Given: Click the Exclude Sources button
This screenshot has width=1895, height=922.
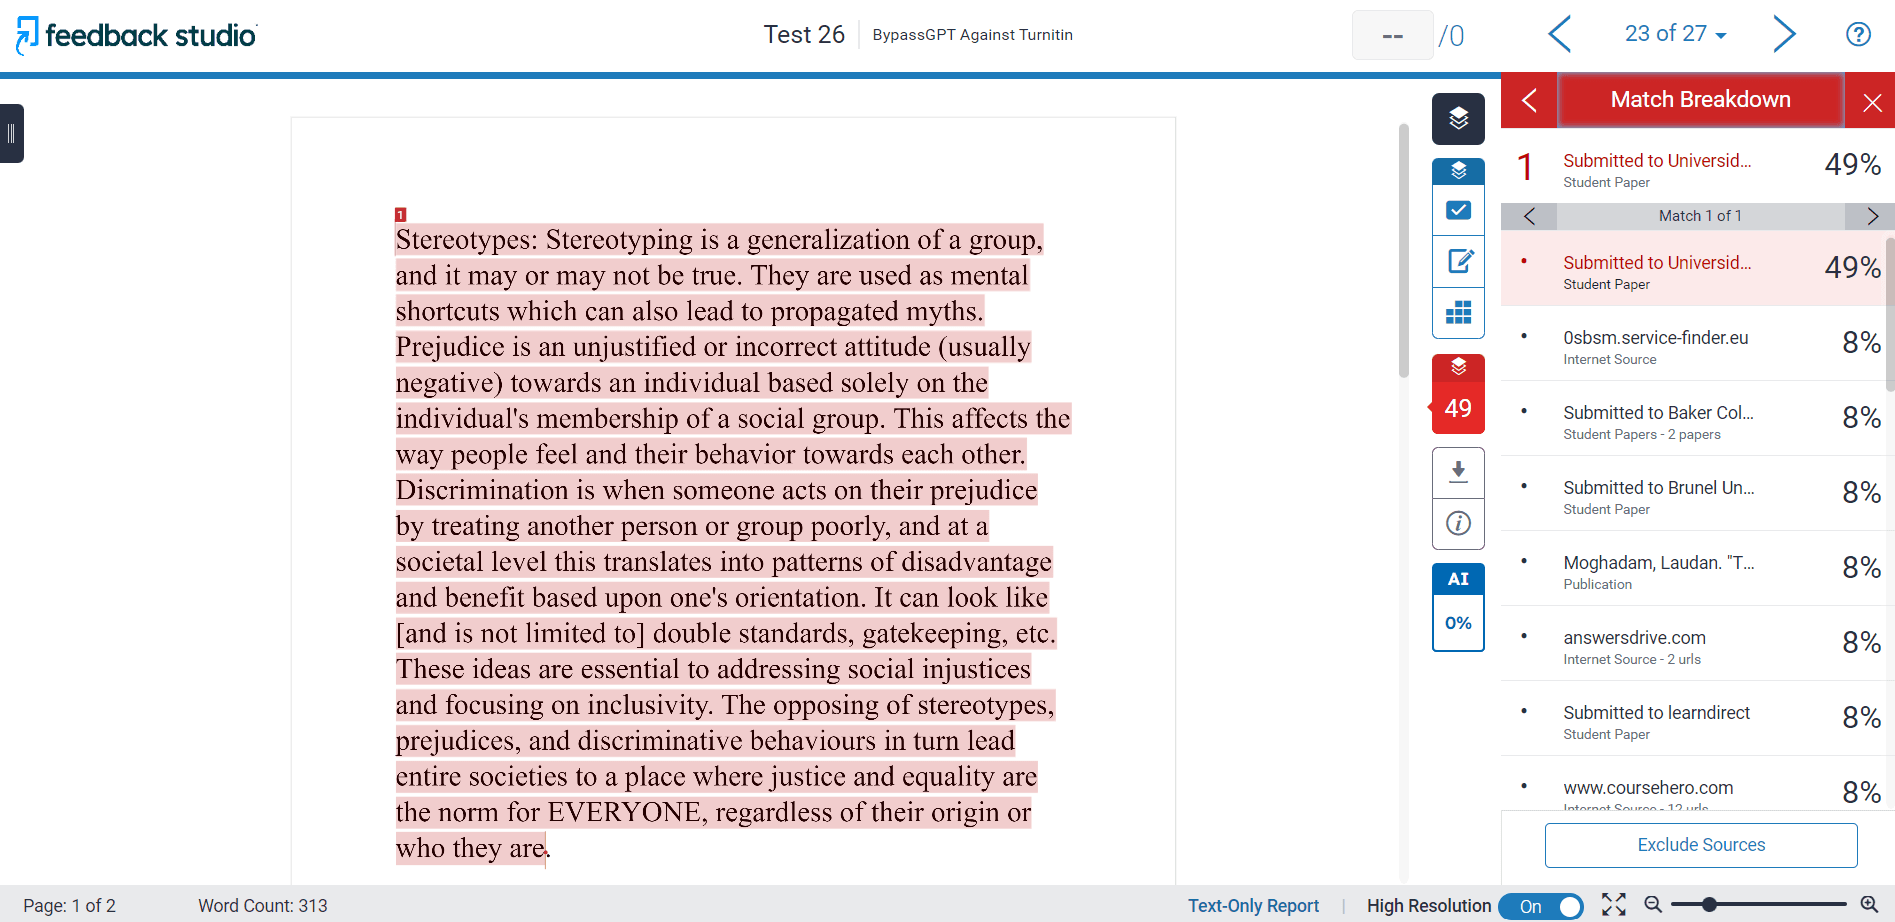Looking at the screenshot, I should 1700,845.
